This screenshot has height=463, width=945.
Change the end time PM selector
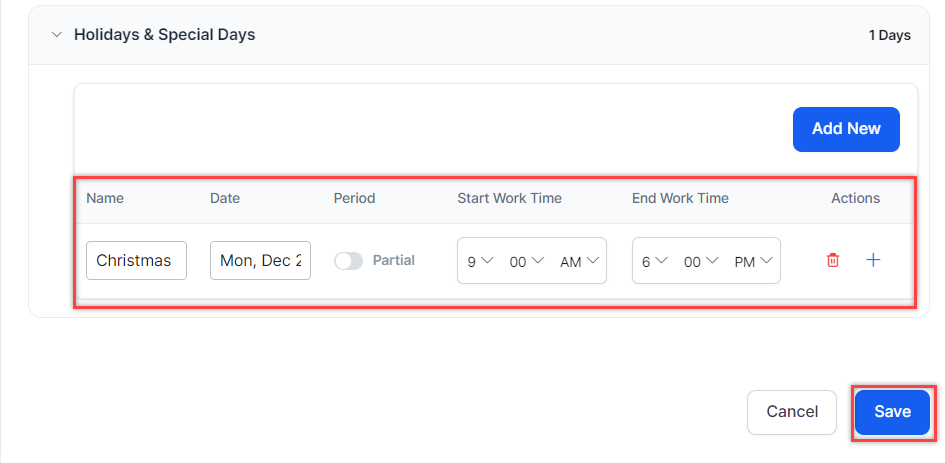[753, 261]
